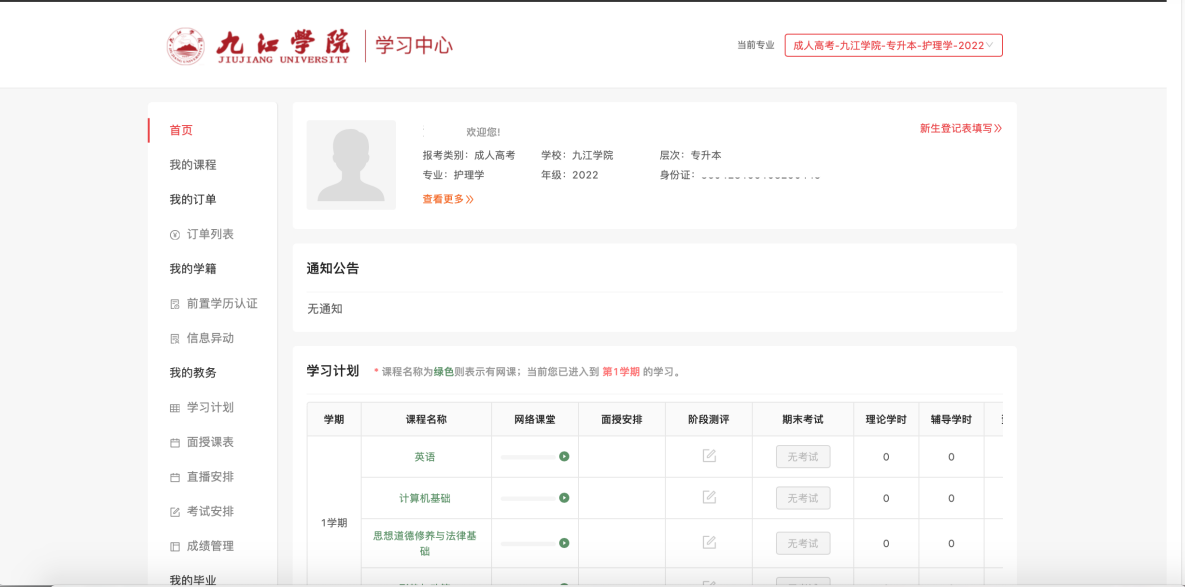The image size is (1185, 587).
Task: Click the 成绩管理 sidebar icon
Action: point(175,546)
